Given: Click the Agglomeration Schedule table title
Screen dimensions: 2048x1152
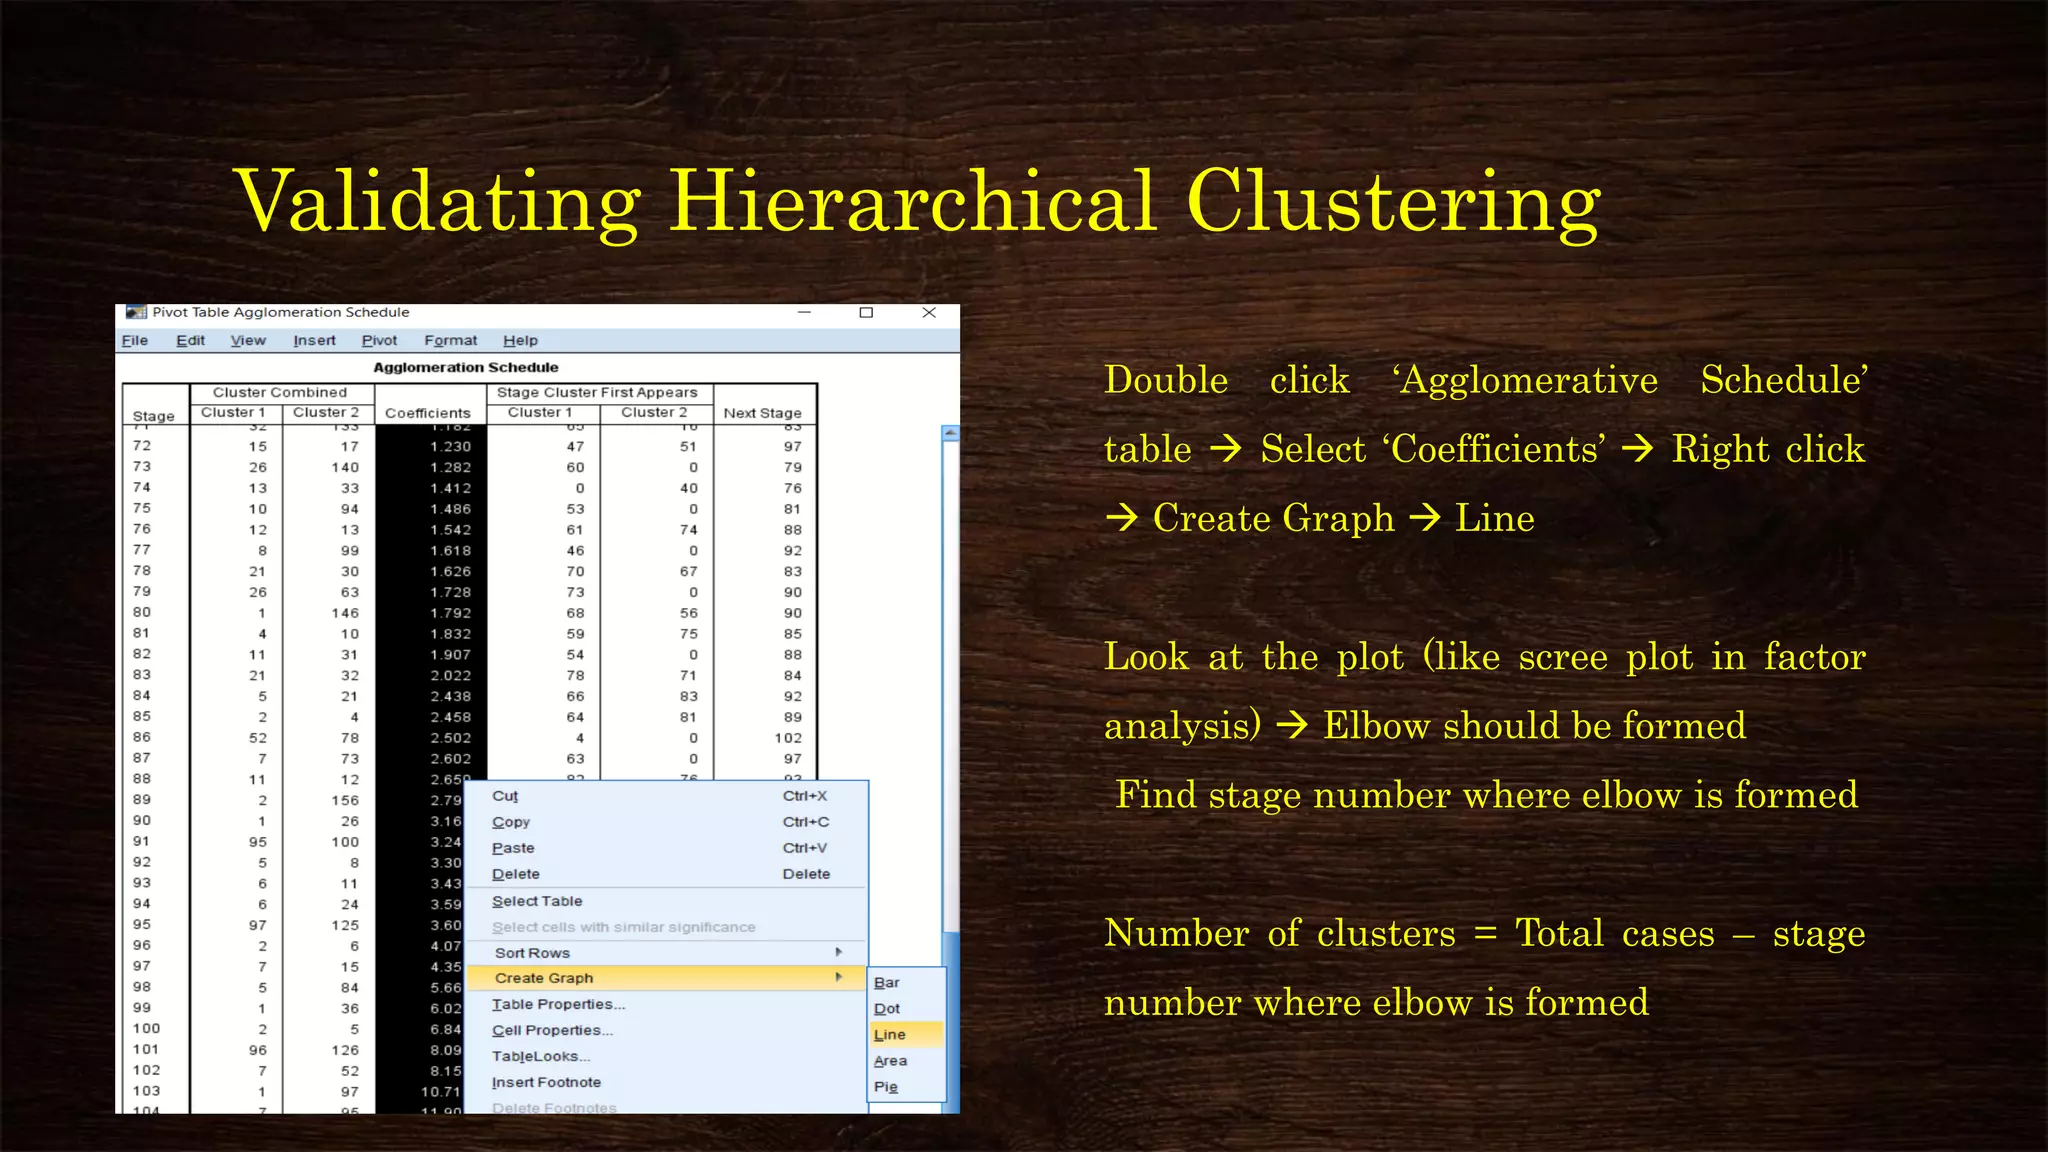Looking at the screenshot, I should point(466,367).
